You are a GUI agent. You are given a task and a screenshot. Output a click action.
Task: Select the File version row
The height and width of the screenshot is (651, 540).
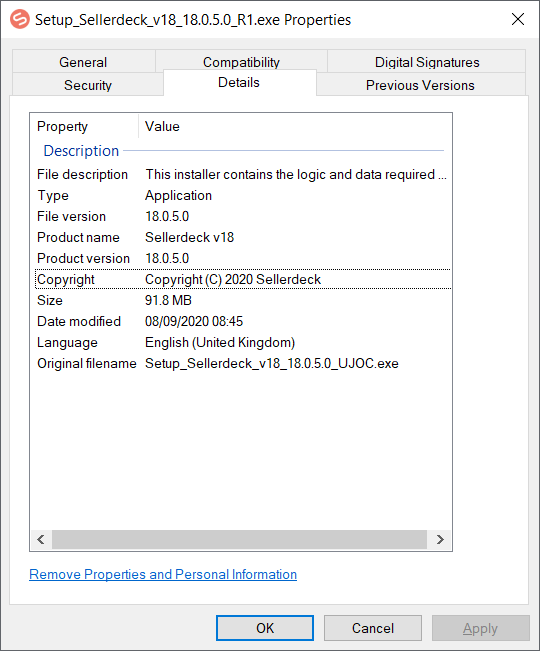point(242,216)
